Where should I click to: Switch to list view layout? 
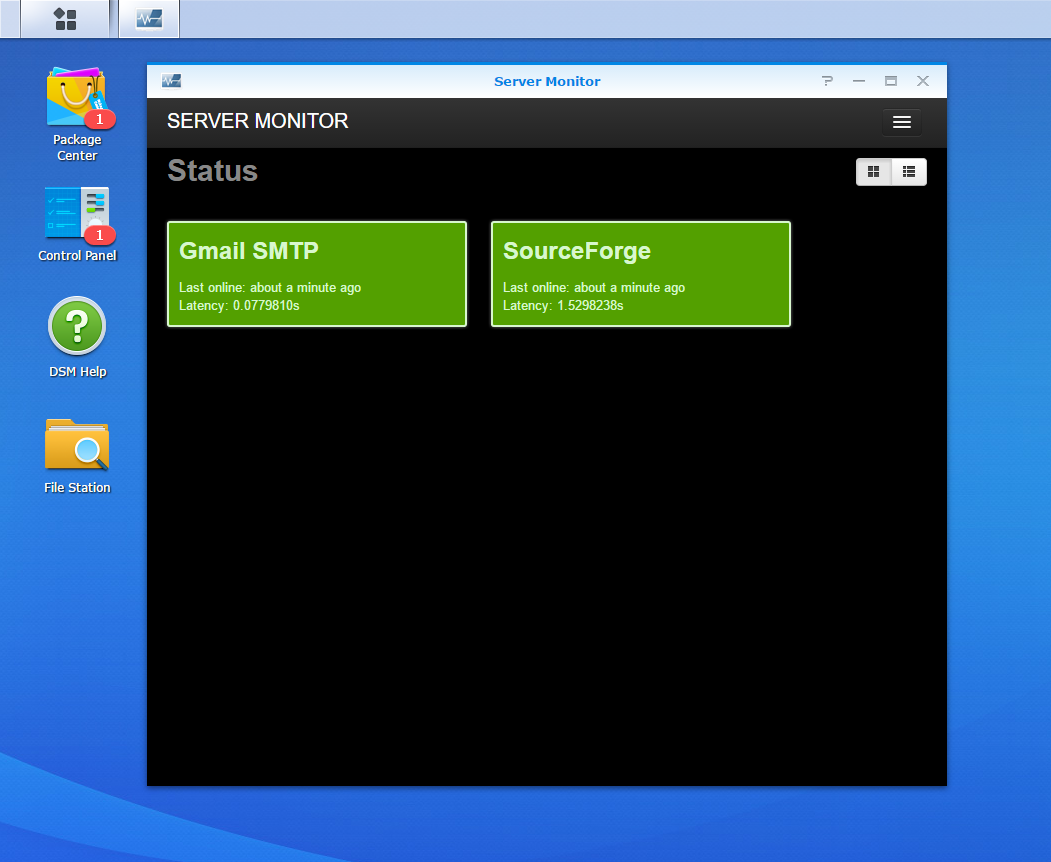point(909,172)
